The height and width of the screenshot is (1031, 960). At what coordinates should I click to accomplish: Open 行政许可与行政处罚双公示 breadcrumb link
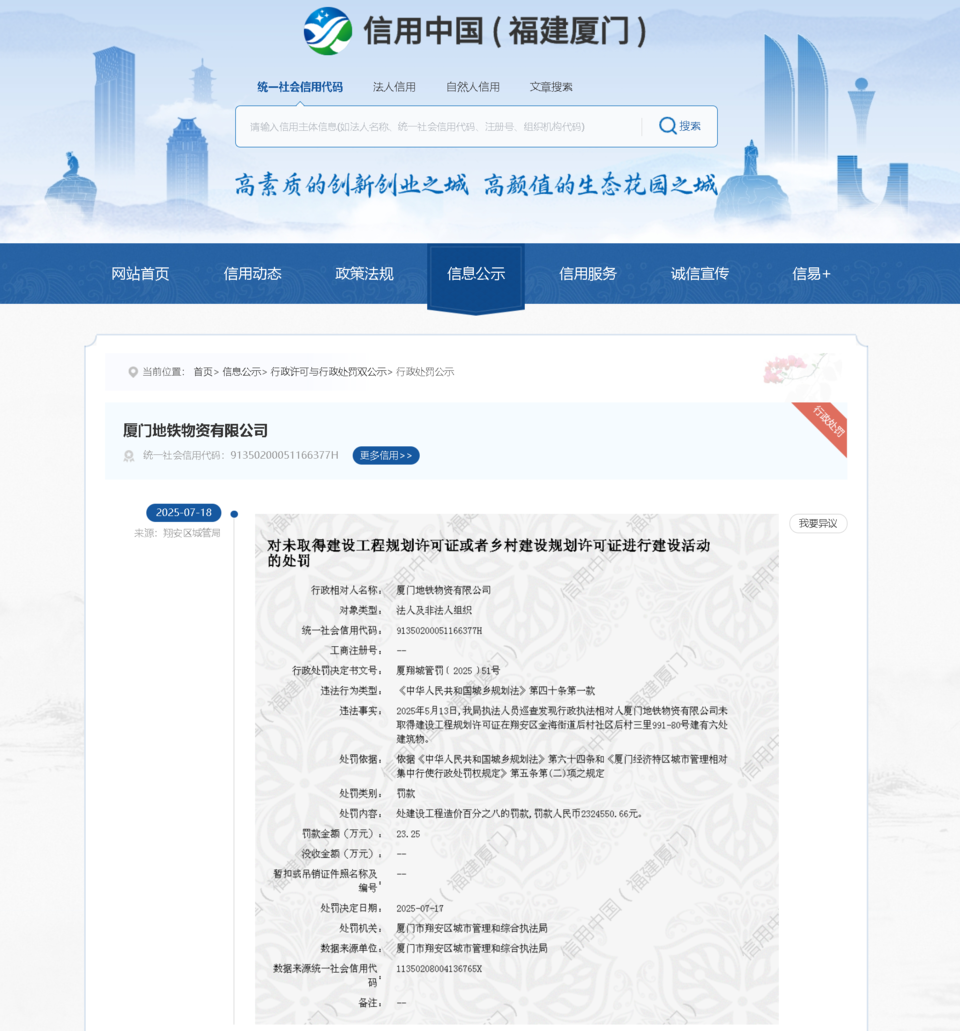[x=328, y=372]
